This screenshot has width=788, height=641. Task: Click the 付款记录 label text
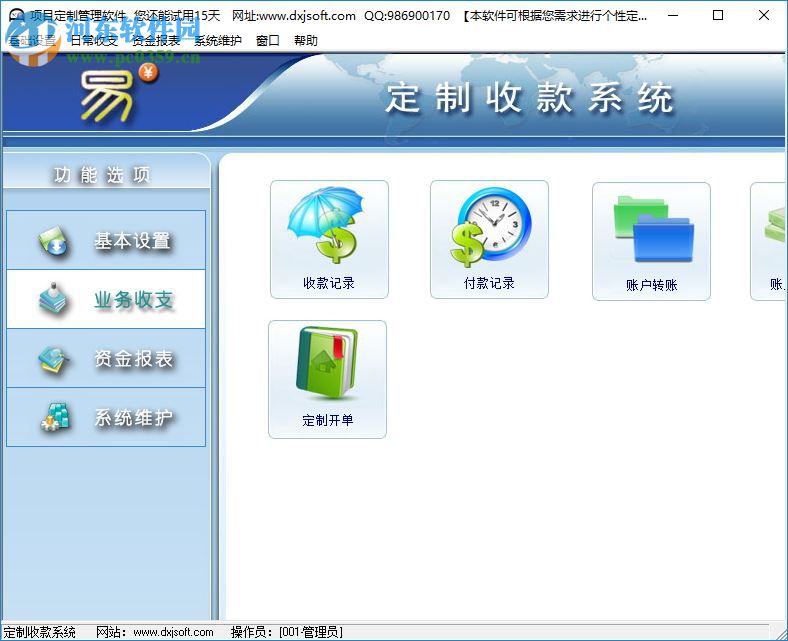pos(489,283)
